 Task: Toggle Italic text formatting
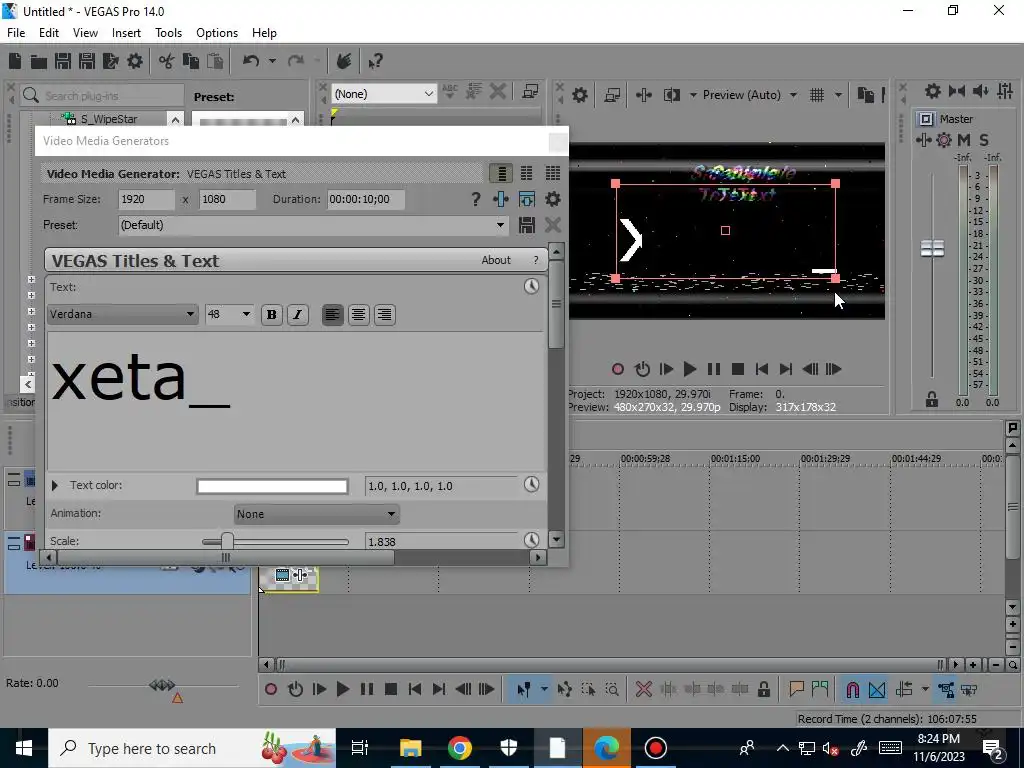pos(298,315)
